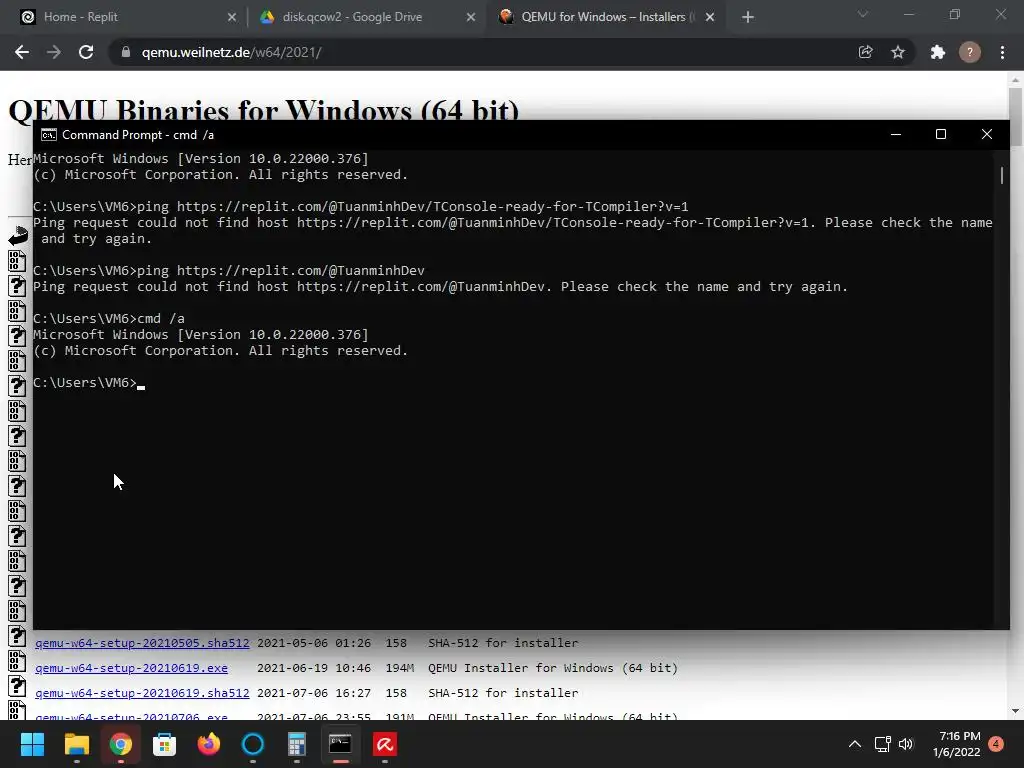The width and height of the screenshot is (1024, 768).
Task: Open Calculator from taskbar
Action: [296, 744]
